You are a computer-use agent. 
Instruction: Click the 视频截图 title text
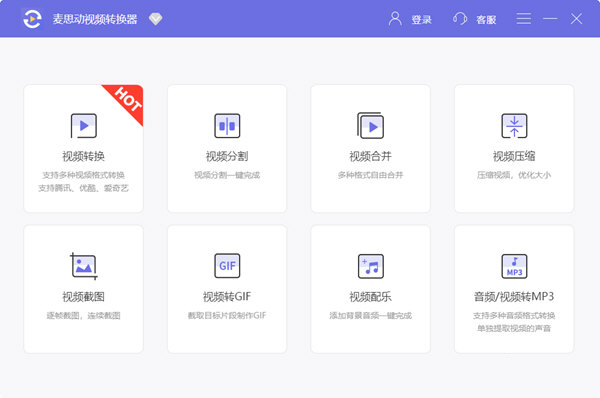(83, 297)
